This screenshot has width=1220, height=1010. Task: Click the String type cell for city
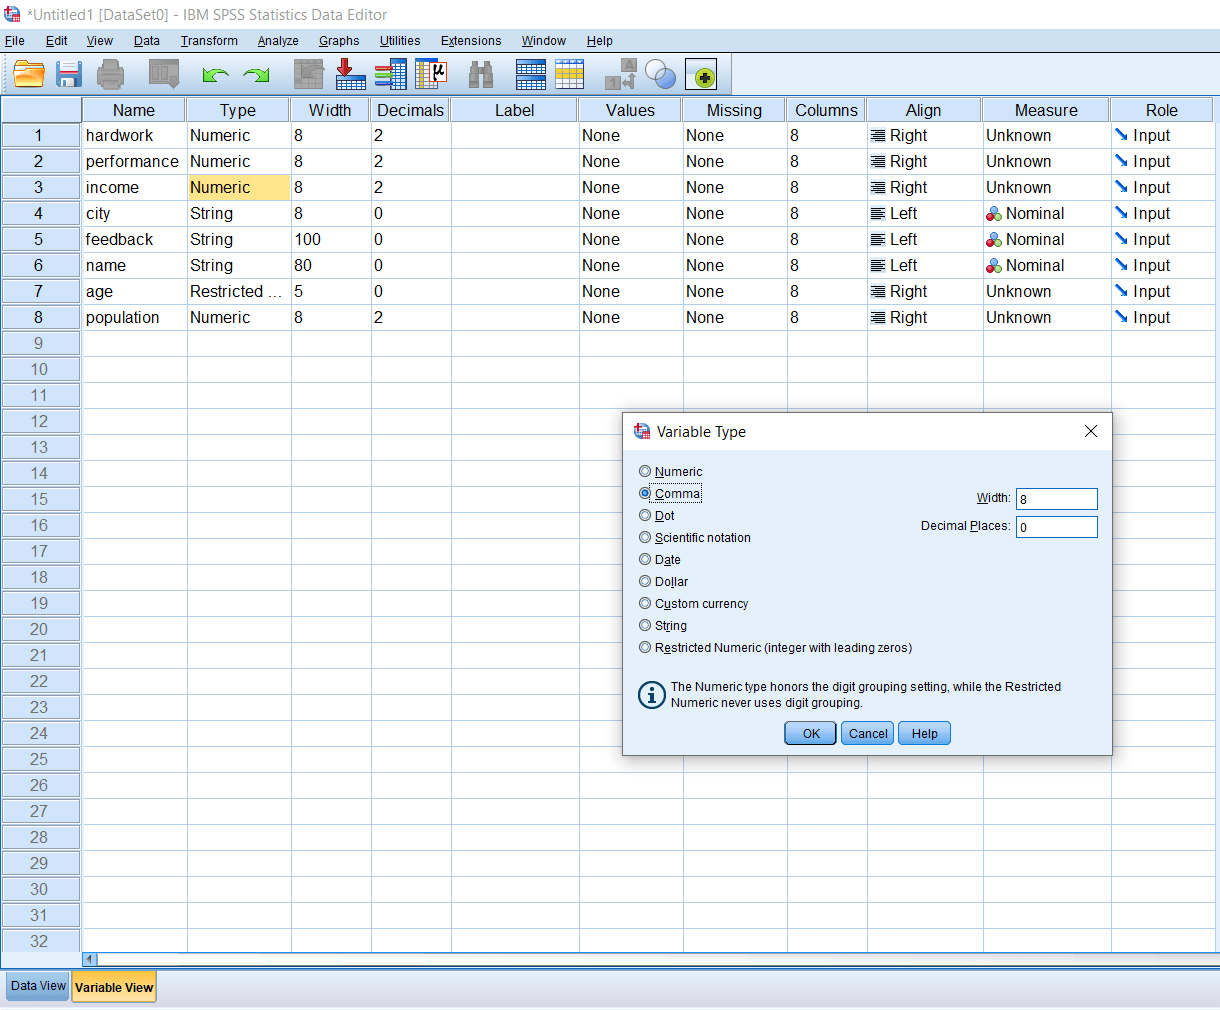click(x=238, y=213)
